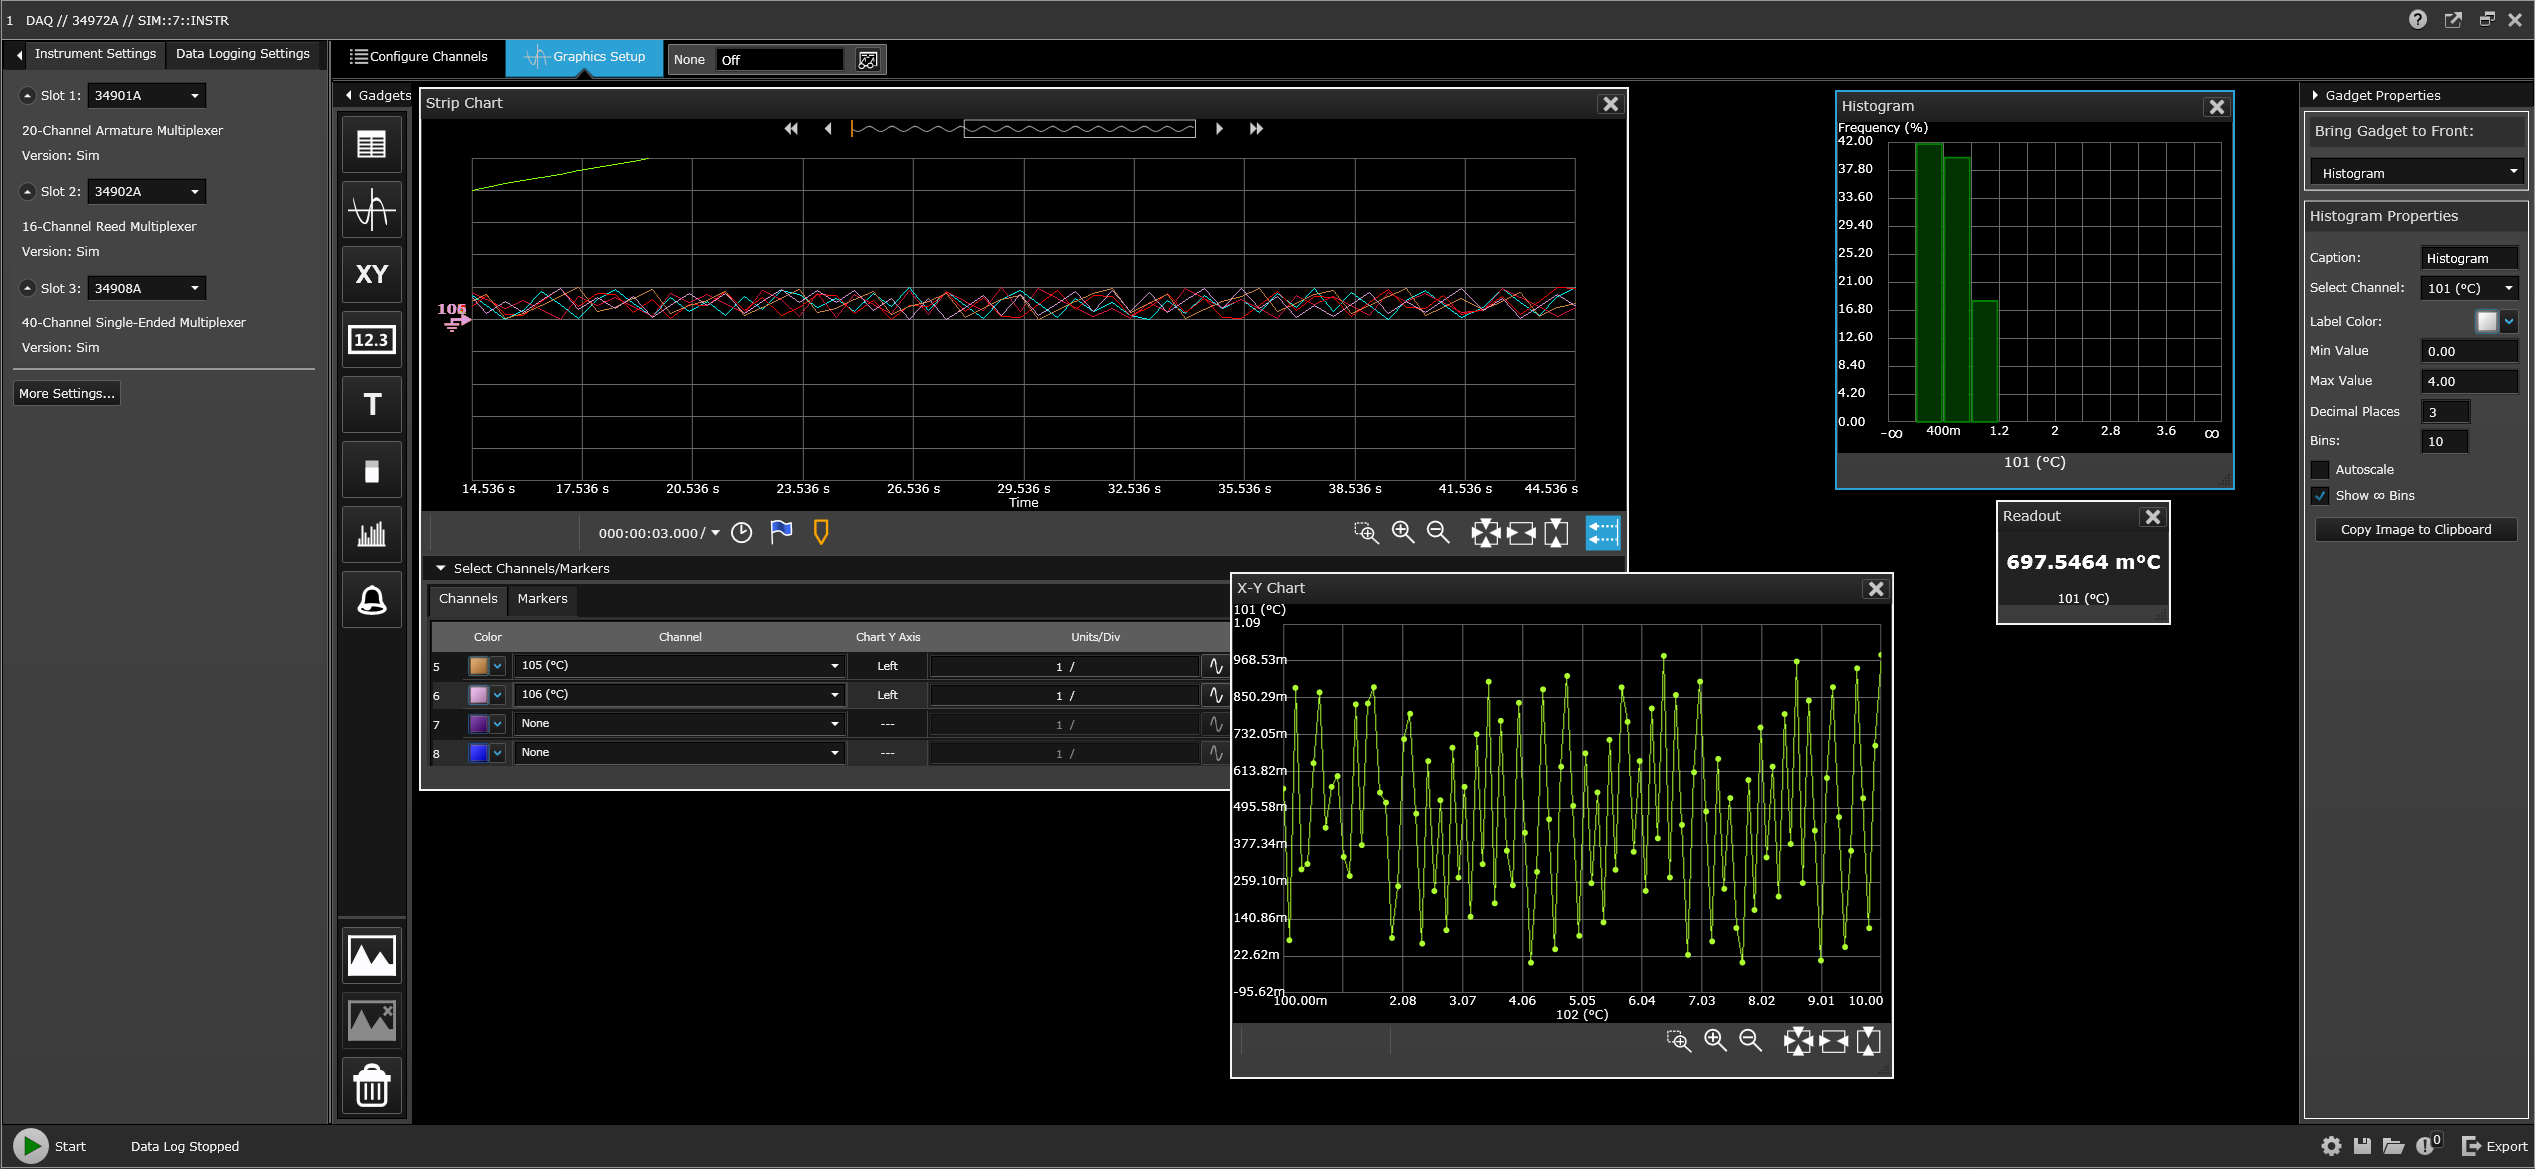The height and width of the screenshot is (1169, 2535).
Task: Switch to the Markers tab
Action: [542, 600]
